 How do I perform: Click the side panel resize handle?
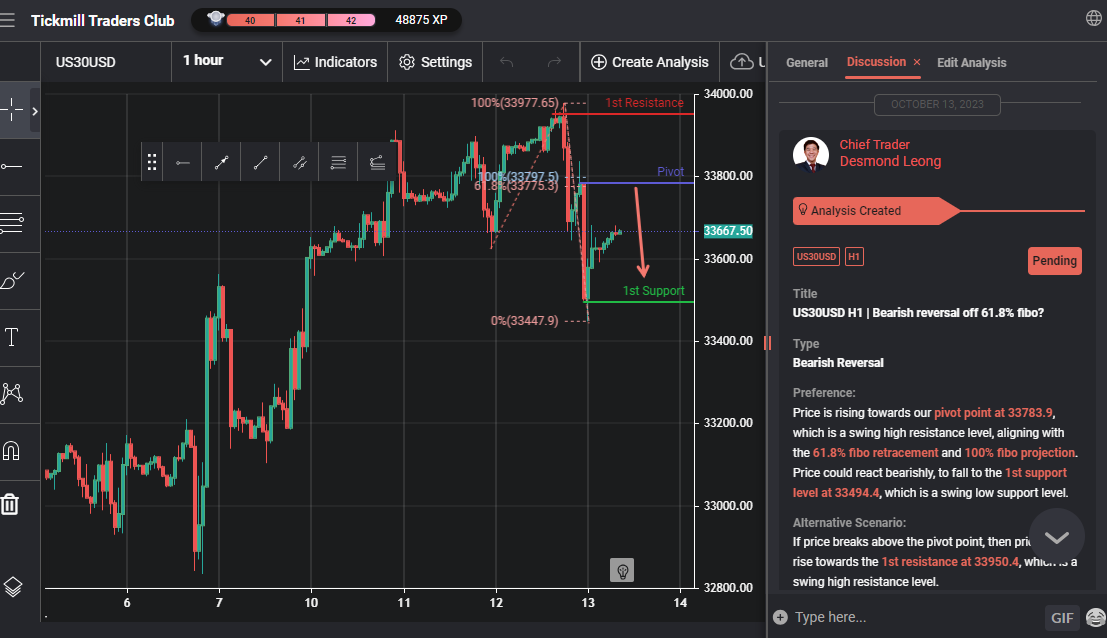pyautogui.click(x=767, y=343)
